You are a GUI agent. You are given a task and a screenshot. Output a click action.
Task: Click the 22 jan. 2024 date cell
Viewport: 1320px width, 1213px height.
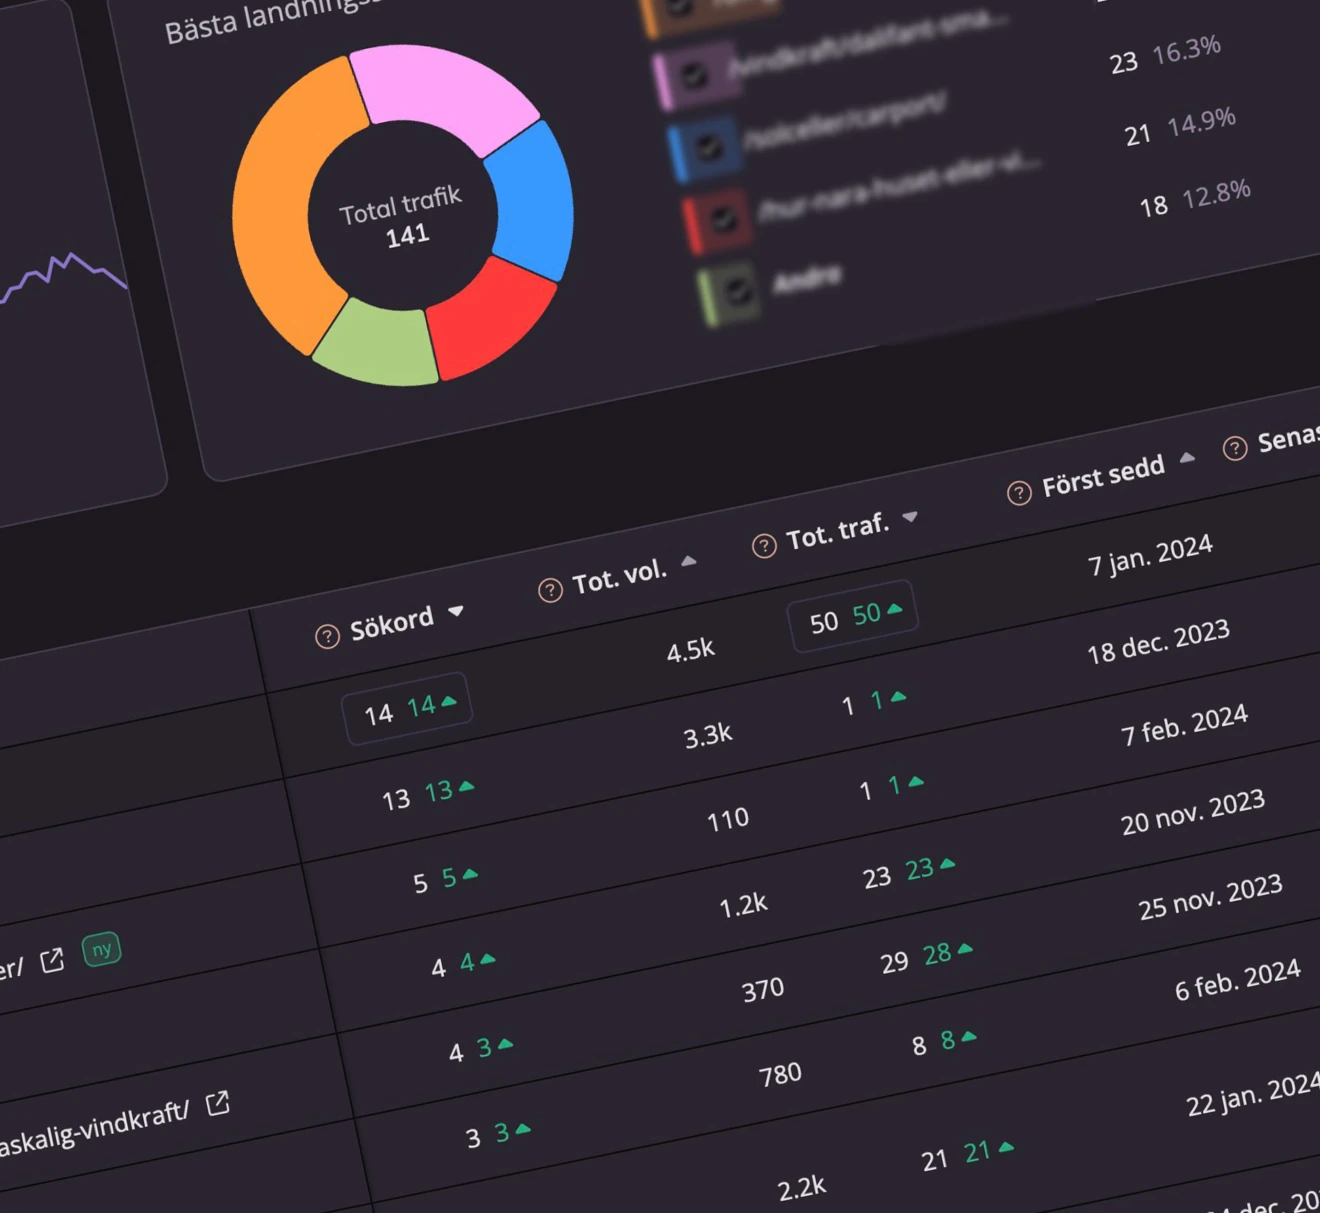point(1254,1094)
